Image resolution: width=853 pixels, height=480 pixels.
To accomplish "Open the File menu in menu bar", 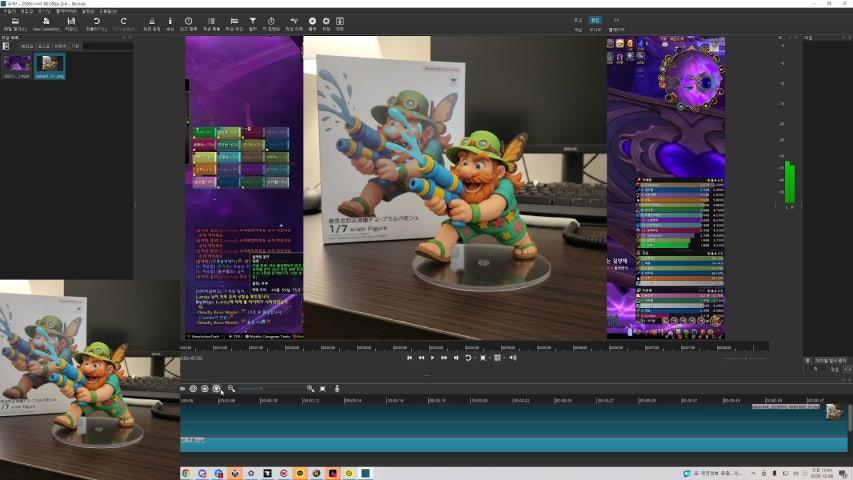I will (9, 11).
